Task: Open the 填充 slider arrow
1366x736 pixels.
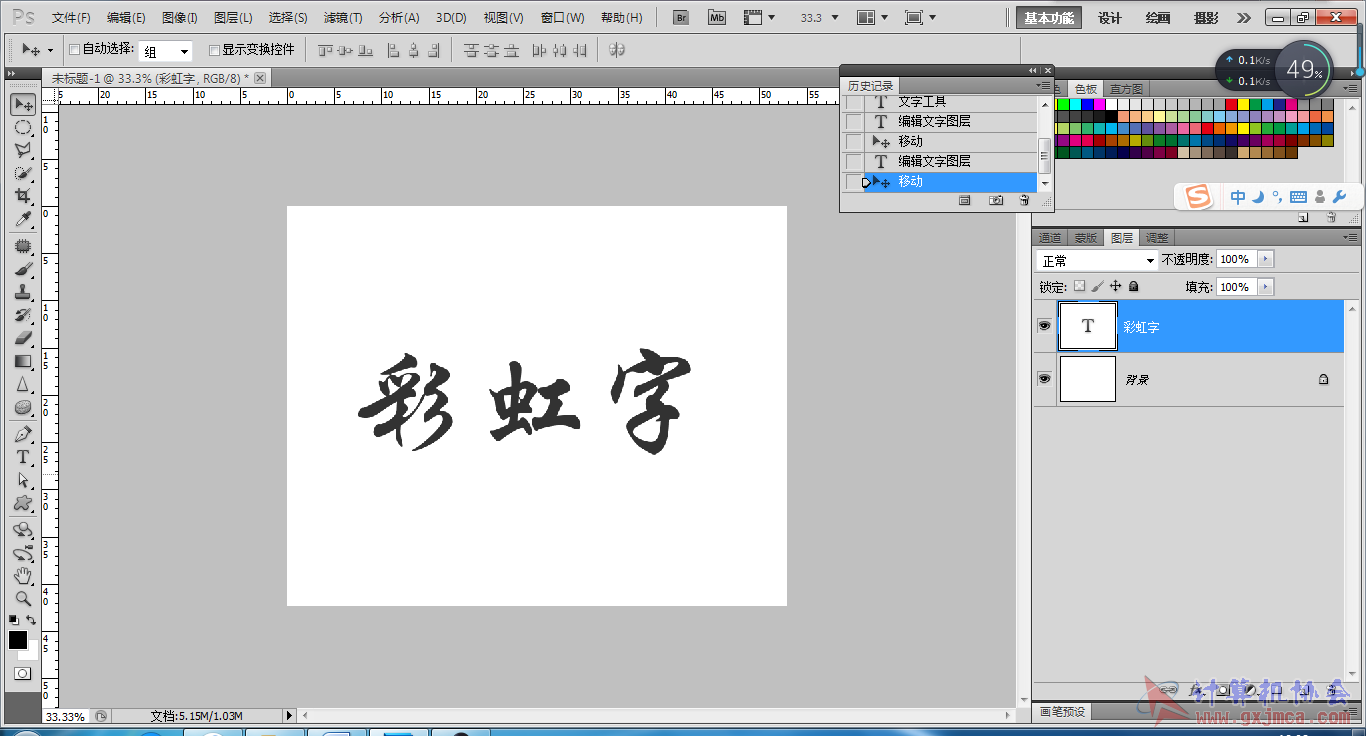Action: click(1266, 287)
